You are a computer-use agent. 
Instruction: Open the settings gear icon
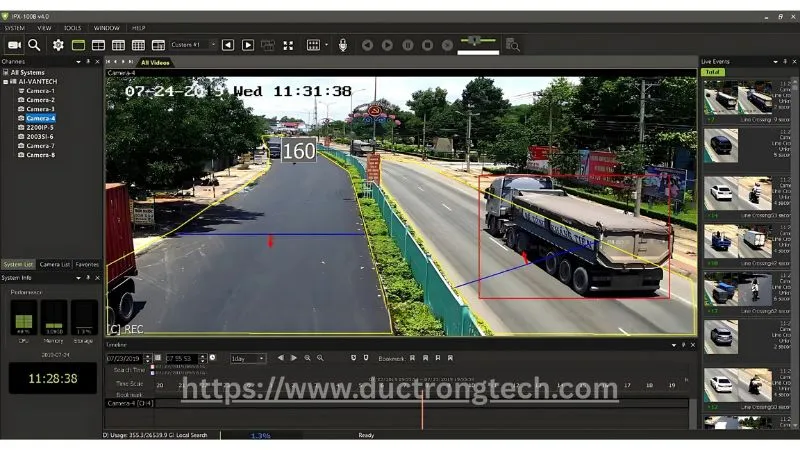pyautogui.click(x=58, y=45)
